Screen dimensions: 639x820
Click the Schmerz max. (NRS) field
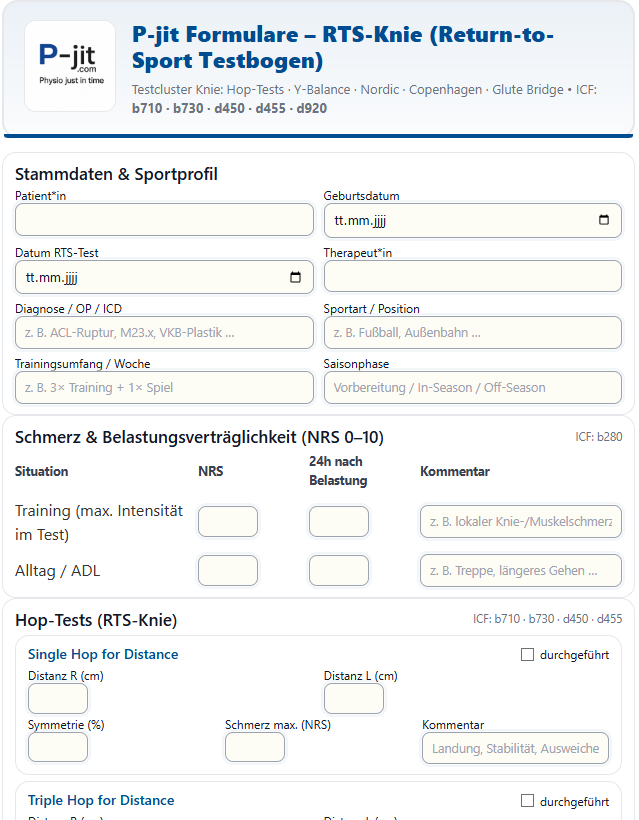coord(255,747)
